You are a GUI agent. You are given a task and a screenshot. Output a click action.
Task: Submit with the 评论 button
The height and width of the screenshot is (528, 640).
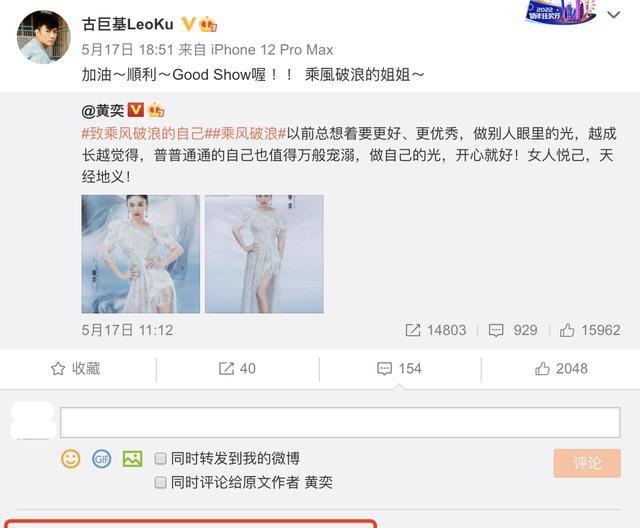(587, 463)
